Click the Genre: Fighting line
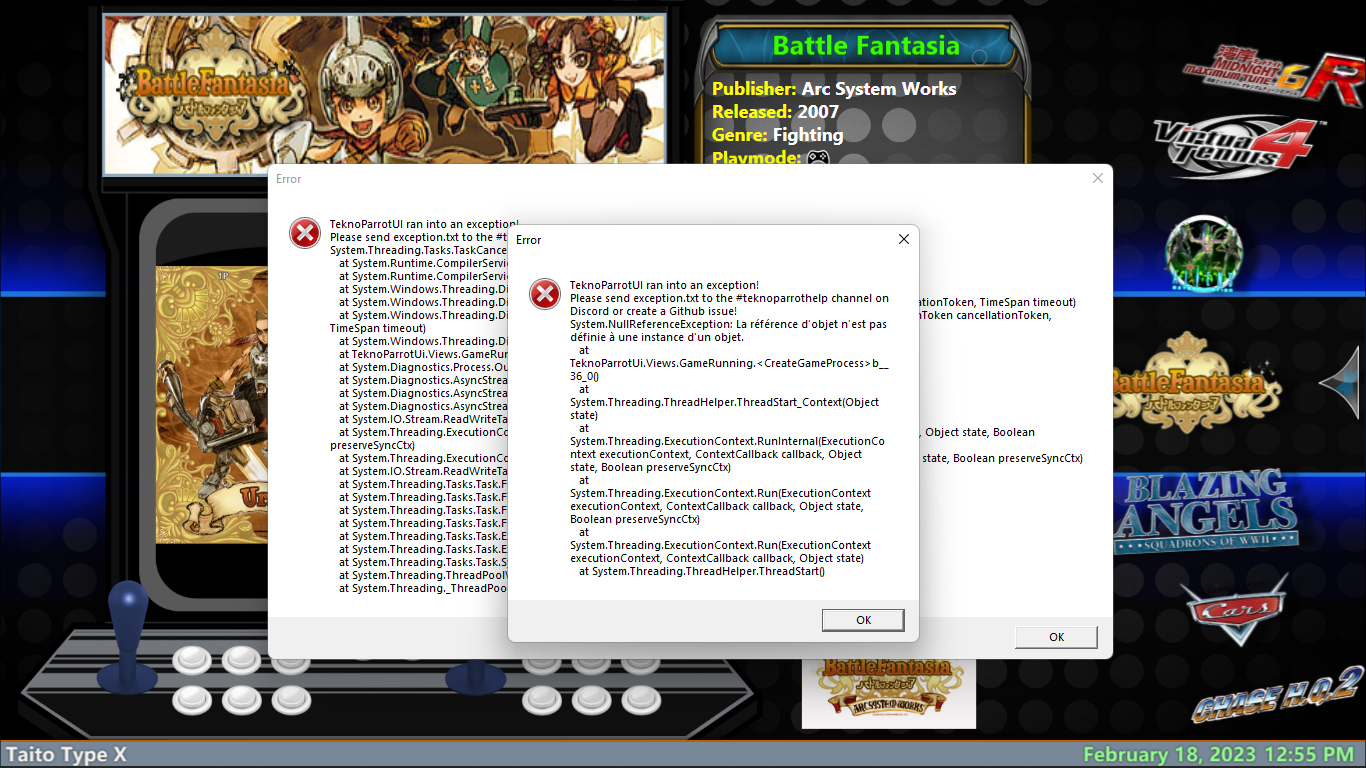This screenshot has height=768, width=1366. click(x=777, y=135)
